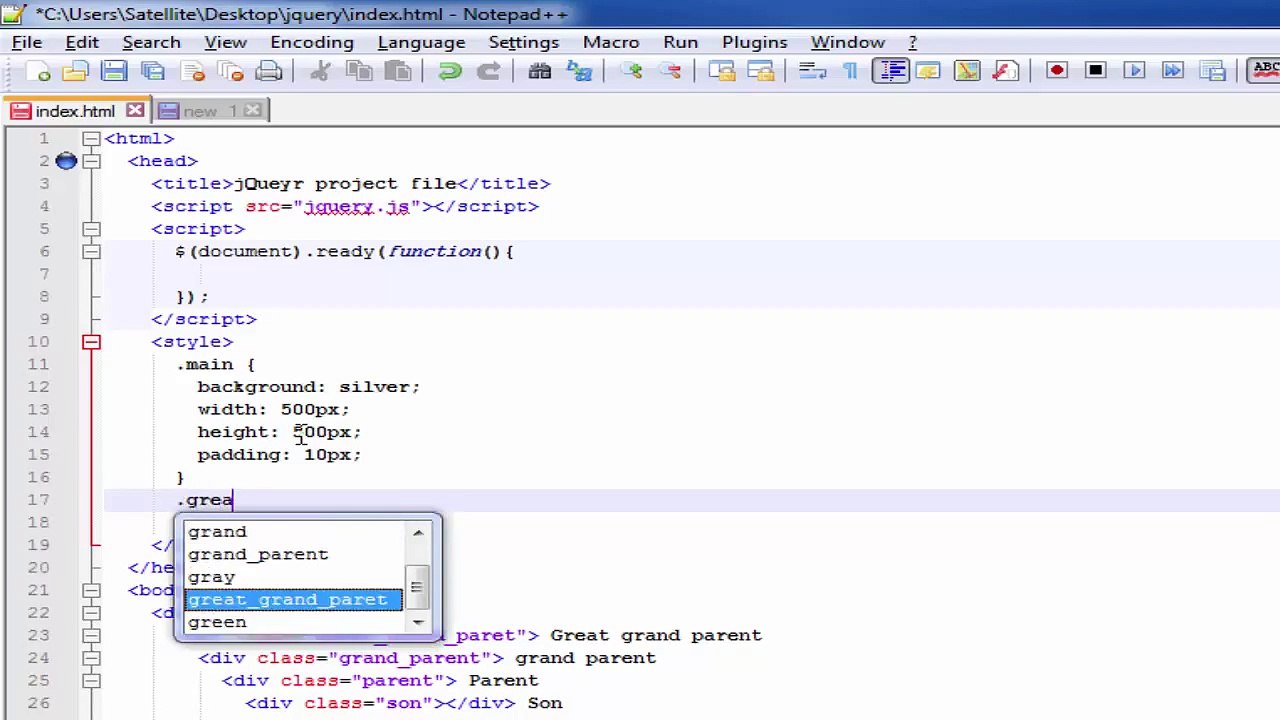Click the autocomplete list scroll-up arrow

point(418,532)
